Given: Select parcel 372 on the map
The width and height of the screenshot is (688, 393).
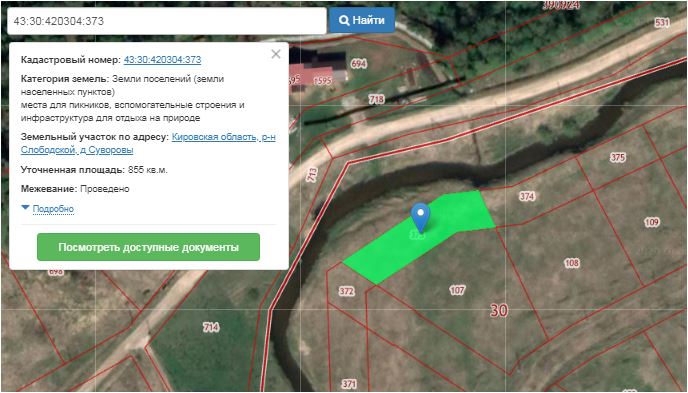Looking at the screenshot, I should click(x=347, y=291).
